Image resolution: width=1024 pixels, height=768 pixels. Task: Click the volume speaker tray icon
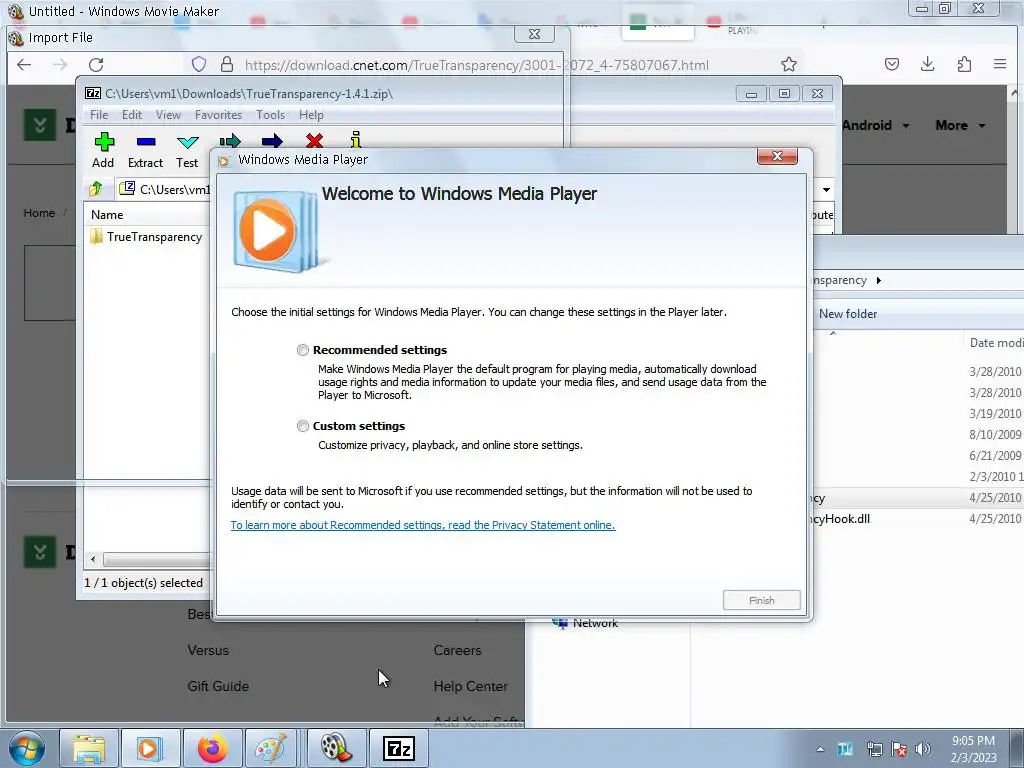click(923, 749)
